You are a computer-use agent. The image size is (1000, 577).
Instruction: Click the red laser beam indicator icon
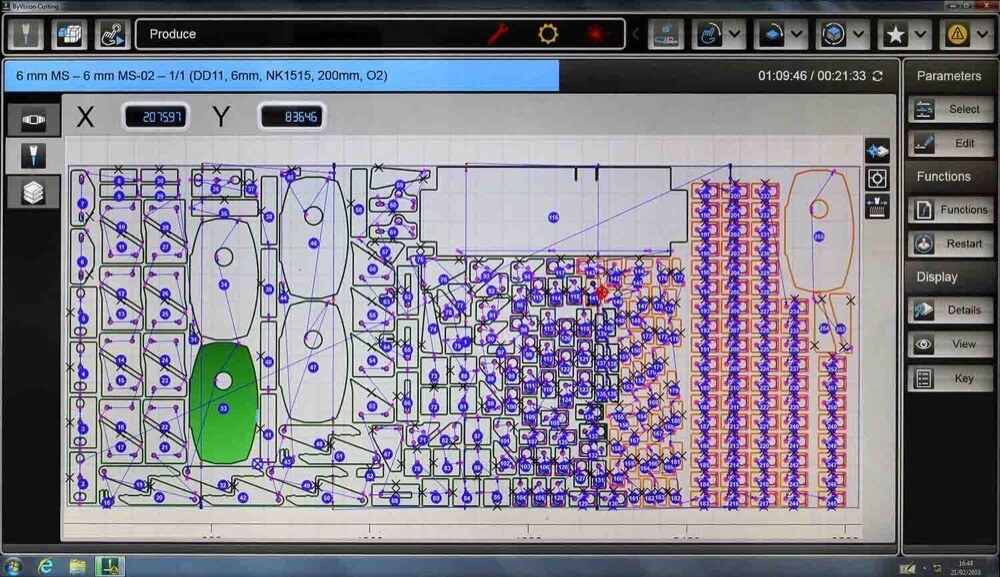pos(598,34)
